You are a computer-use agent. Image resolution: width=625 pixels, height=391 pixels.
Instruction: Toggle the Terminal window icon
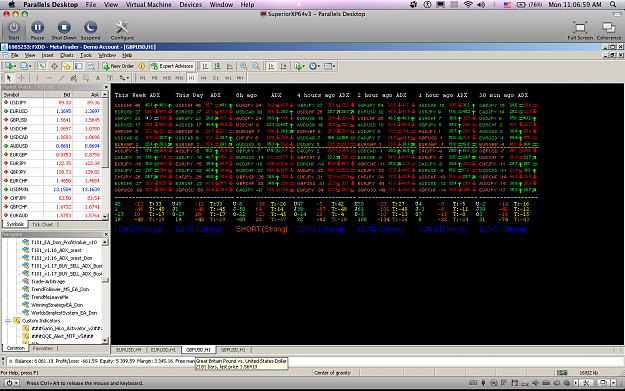point(79,66)
